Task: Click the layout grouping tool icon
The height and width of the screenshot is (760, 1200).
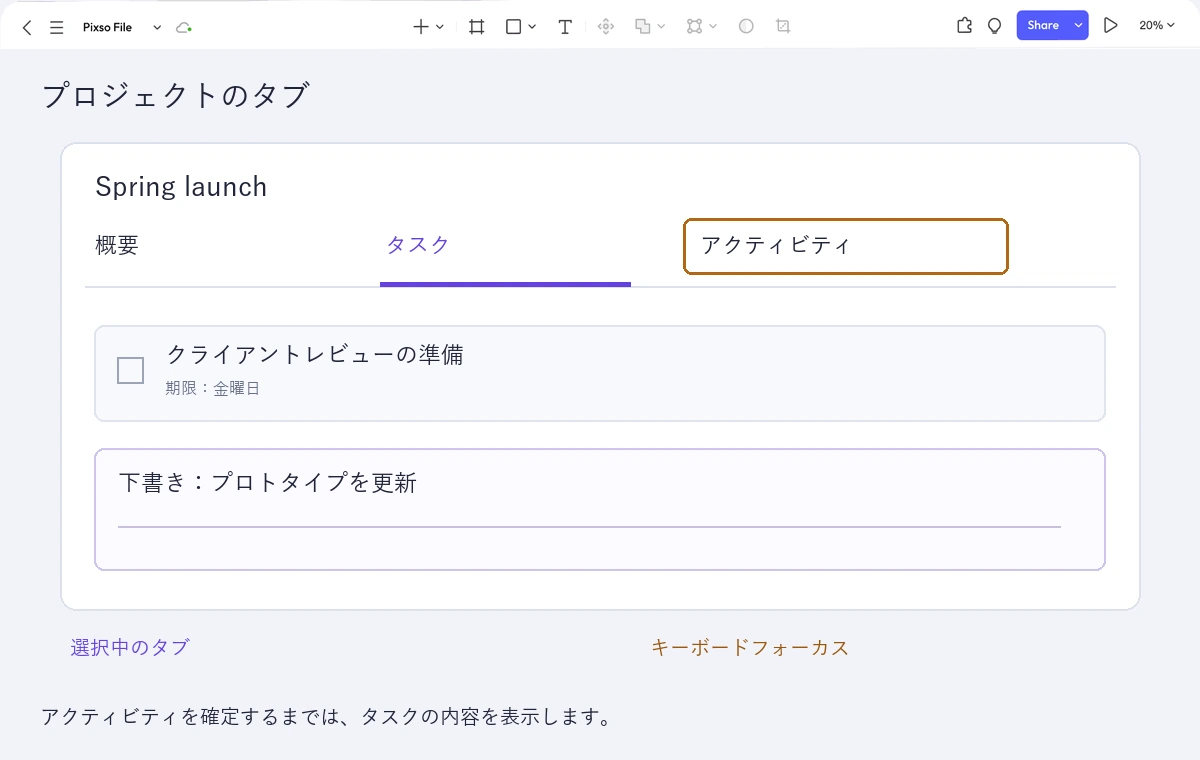Action: pyautogui.click(x=695, y=27)
